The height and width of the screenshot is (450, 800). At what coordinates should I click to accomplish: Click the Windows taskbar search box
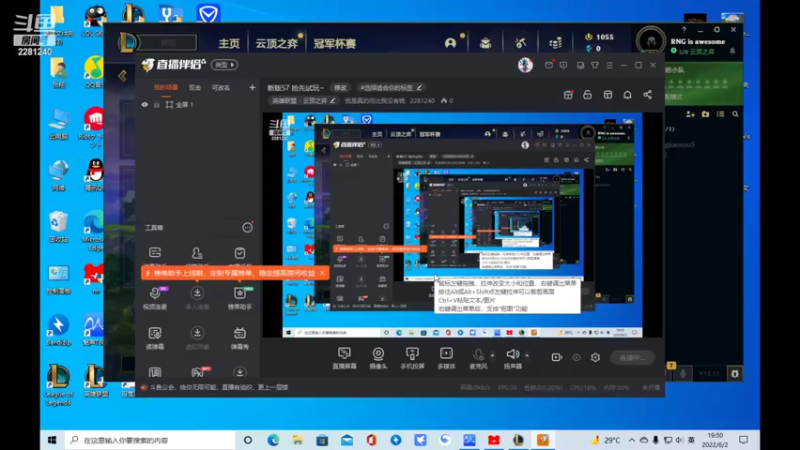pyautogui.click(x=151, y=440)
